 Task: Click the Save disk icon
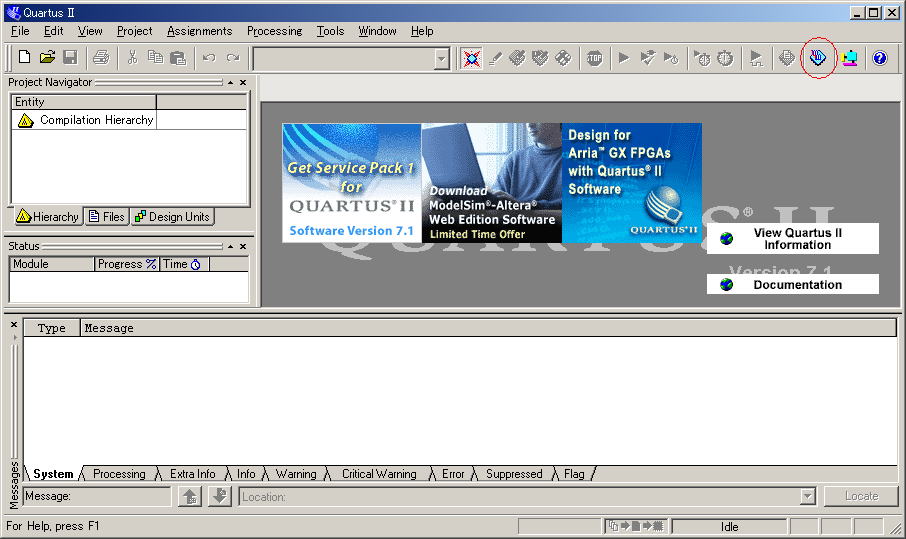[x=70, y=58]
